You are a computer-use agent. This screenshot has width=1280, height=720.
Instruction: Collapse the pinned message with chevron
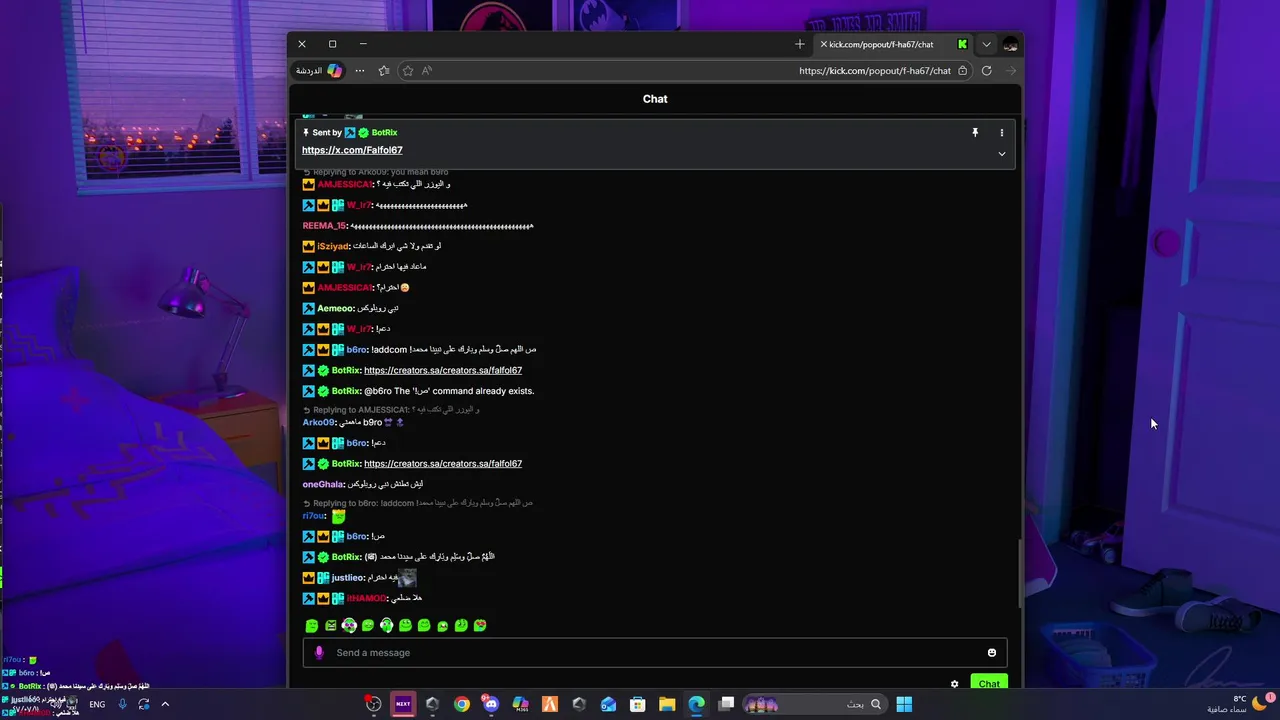click(1001, 153)
